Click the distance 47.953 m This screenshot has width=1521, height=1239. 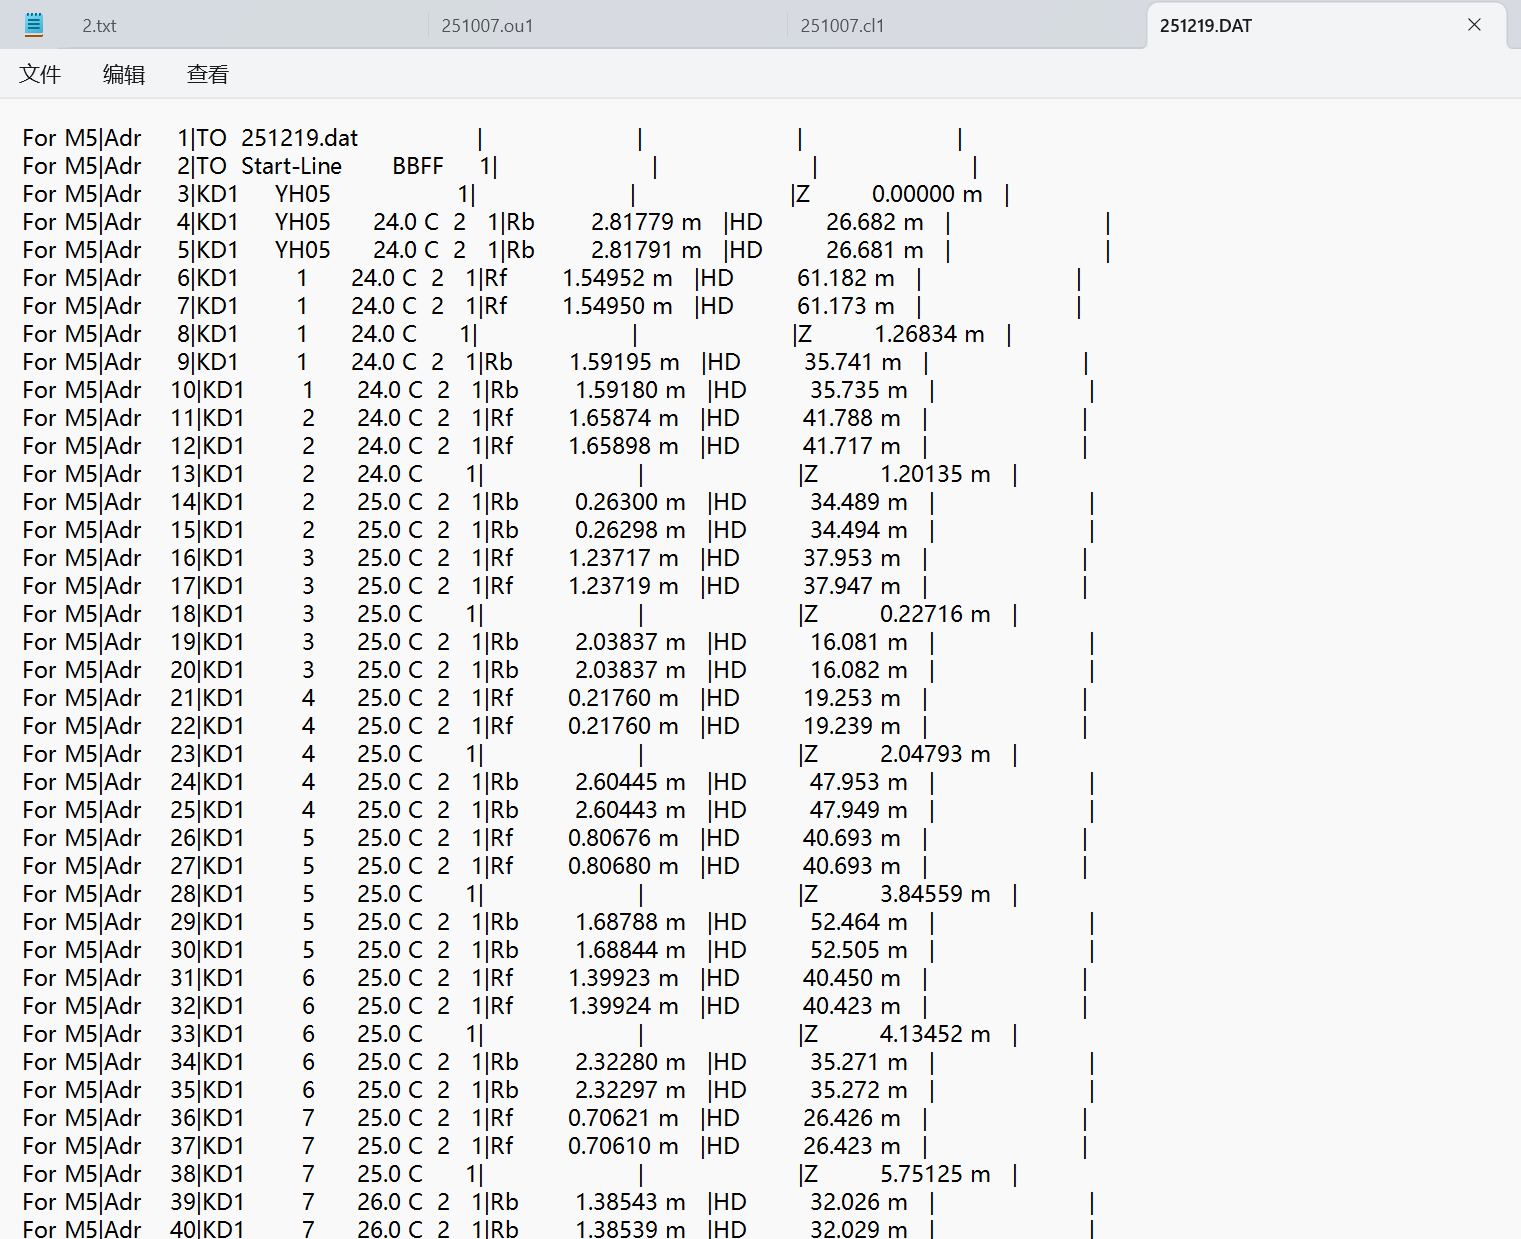859,782
